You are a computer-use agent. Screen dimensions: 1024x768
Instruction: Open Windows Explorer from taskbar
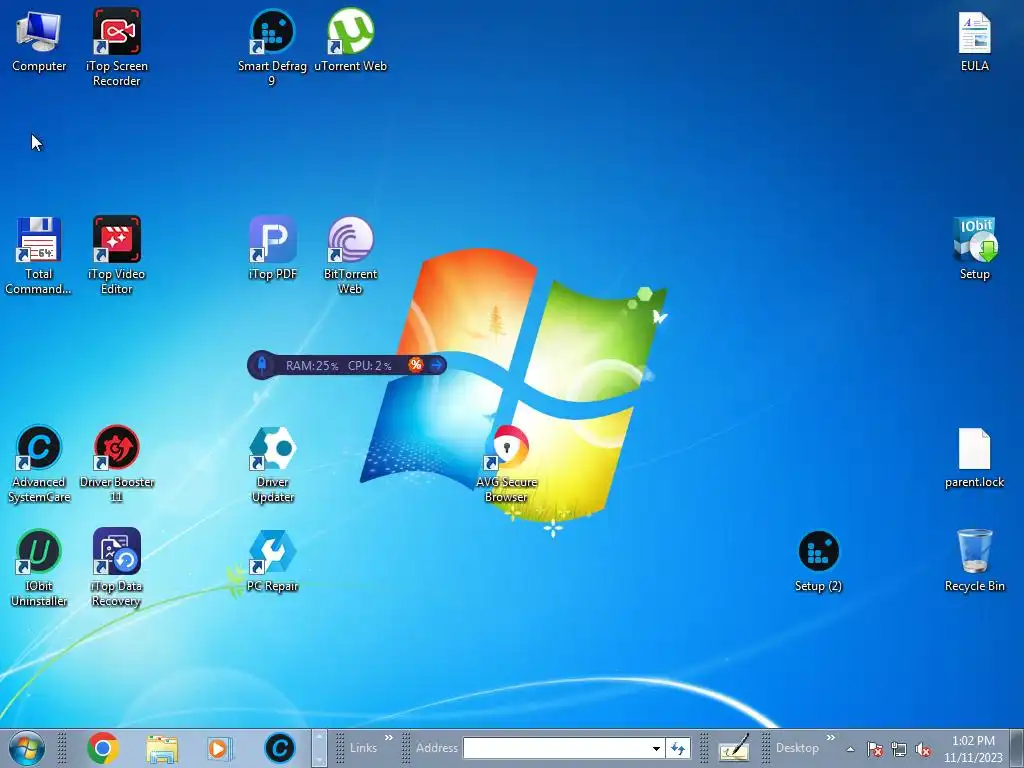pos(162,748)
